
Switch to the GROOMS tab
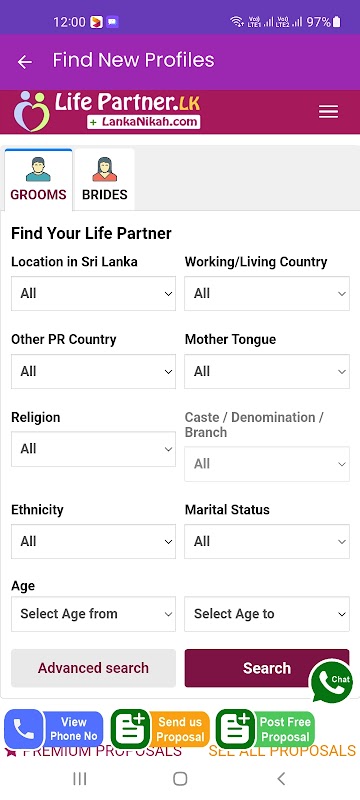[38, 179]
